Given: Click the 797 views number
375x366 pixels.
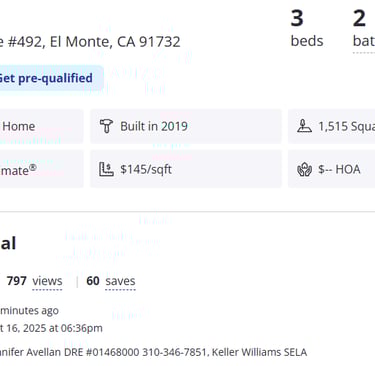Looking at the screenshot, I should 17,281.
